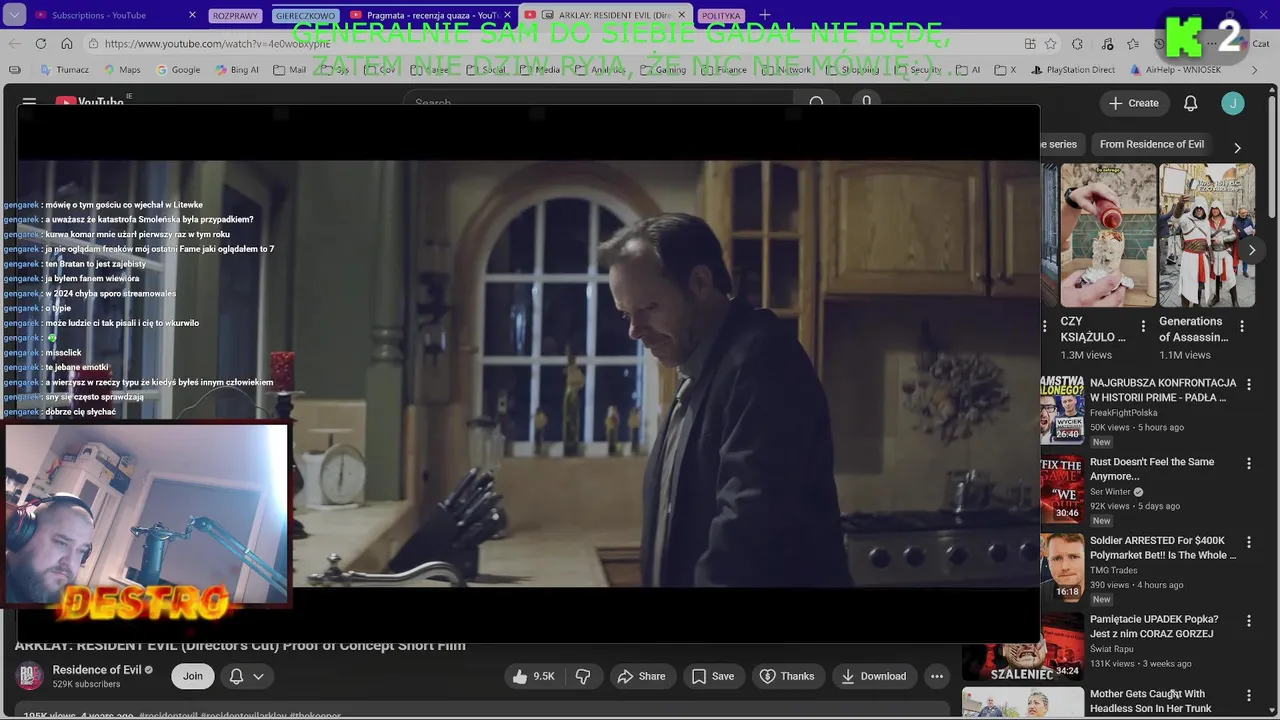Show next Shorts with right chevron
This screenshot has width=1280, height=720.
pos(1251,250)
